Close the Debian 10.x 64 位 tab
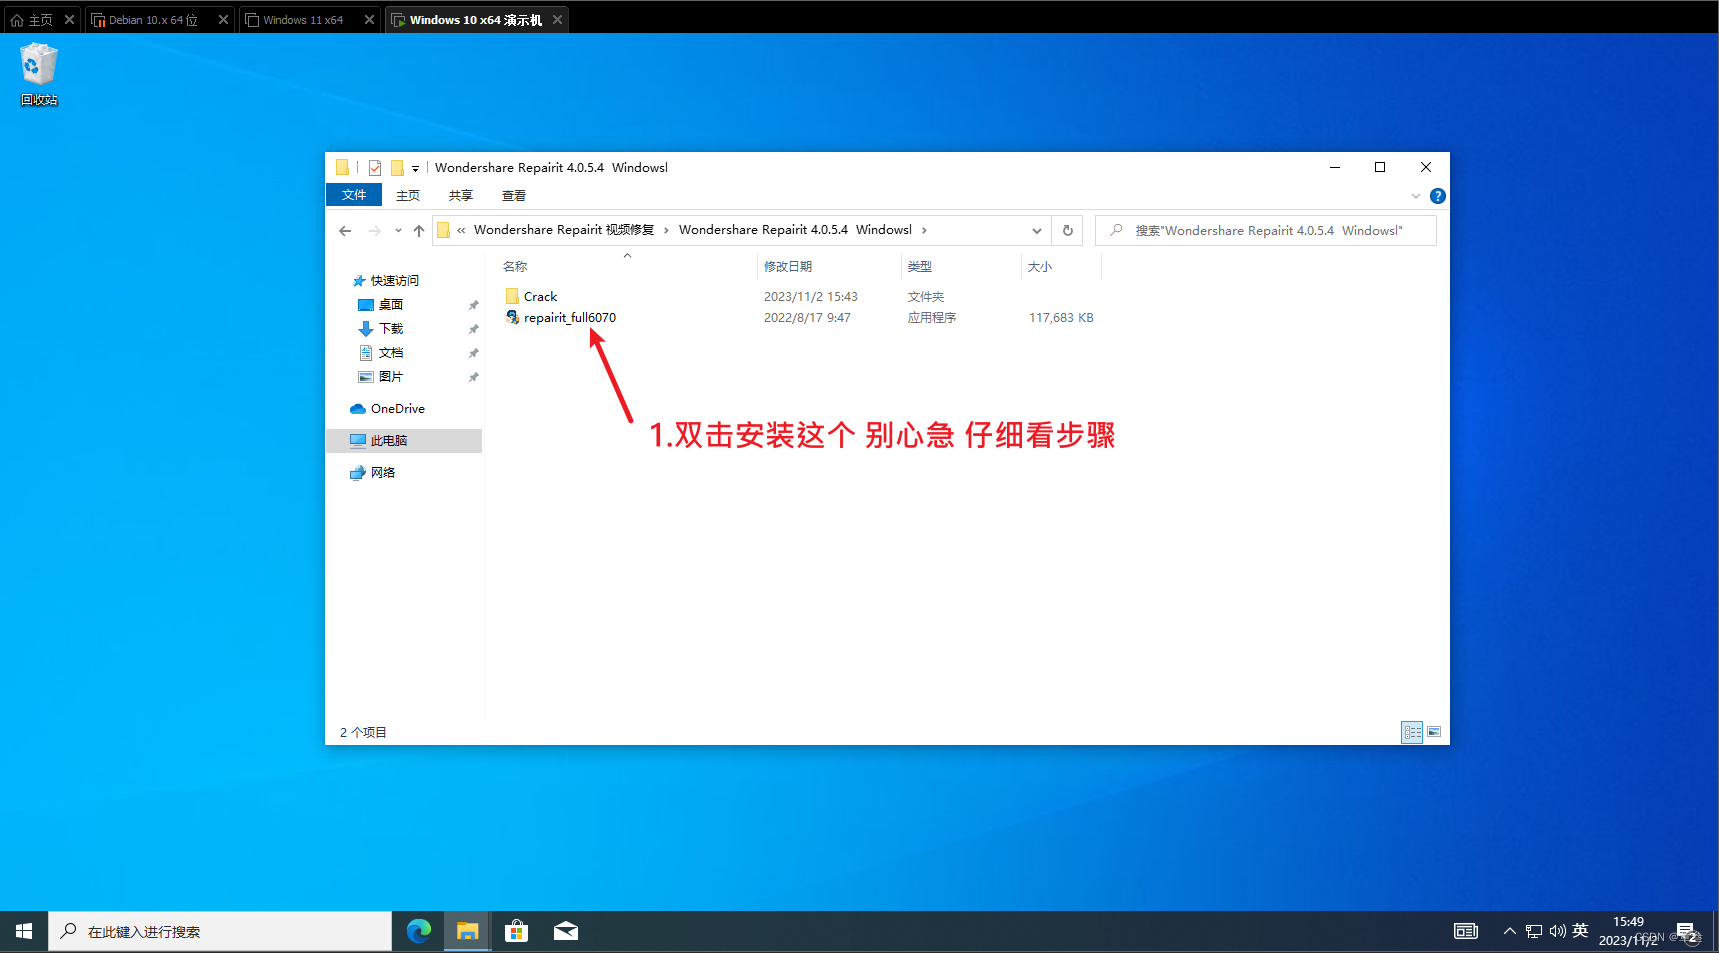 (x=223, y=20)
